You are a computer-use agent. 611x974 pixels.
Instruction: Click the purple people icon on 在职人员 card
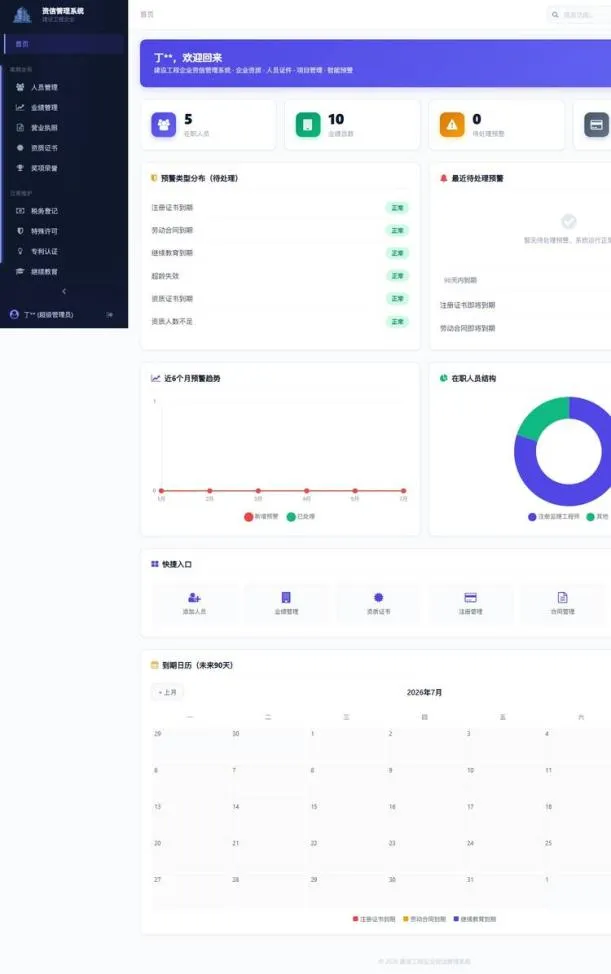tap(164, 125)
